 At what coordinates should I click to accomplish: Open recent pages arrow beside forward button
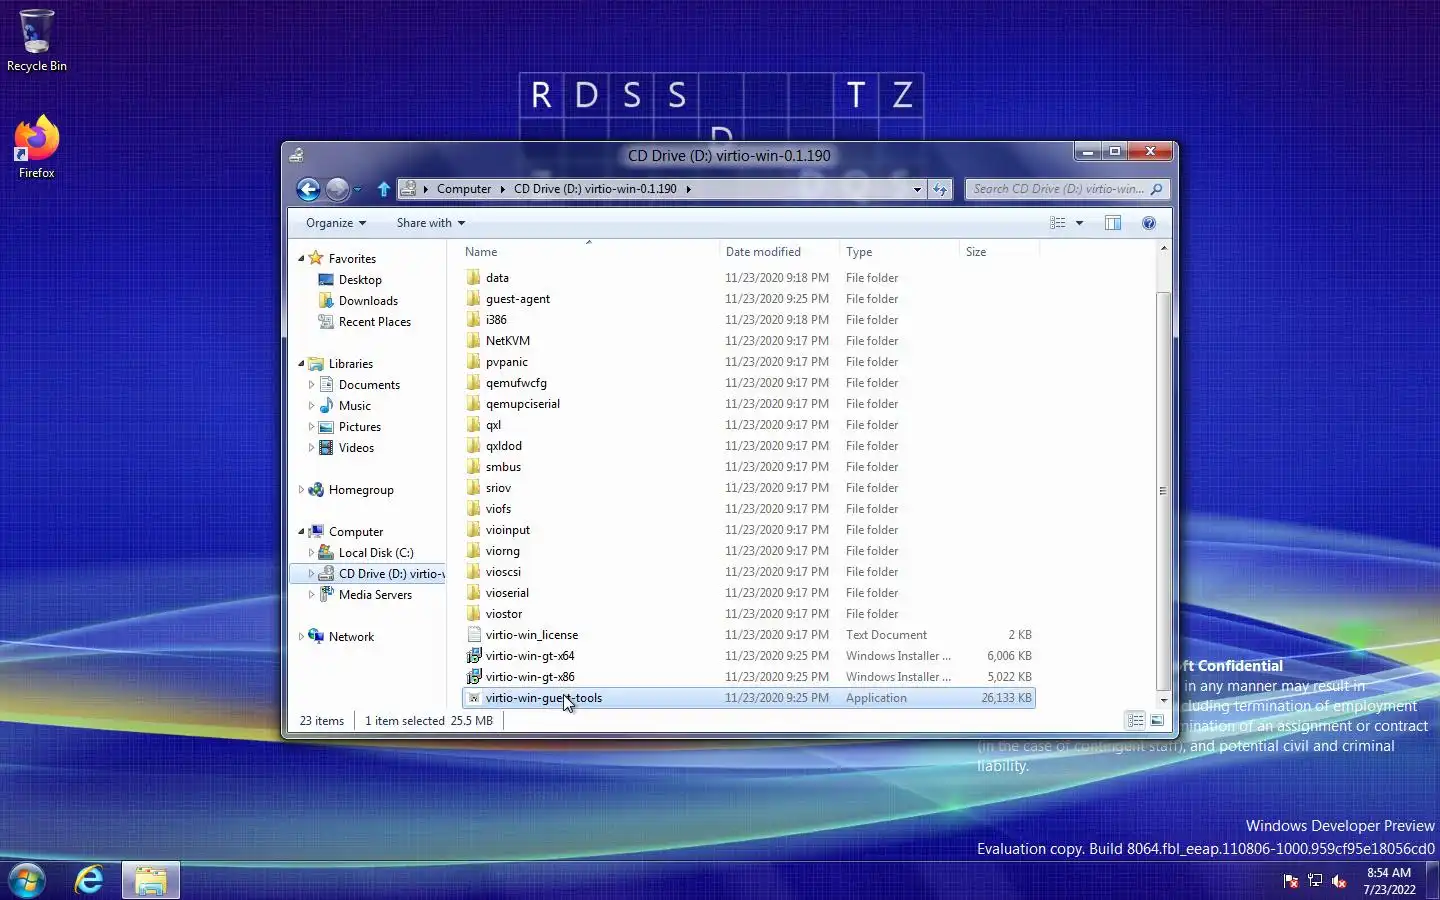point(357,189)
